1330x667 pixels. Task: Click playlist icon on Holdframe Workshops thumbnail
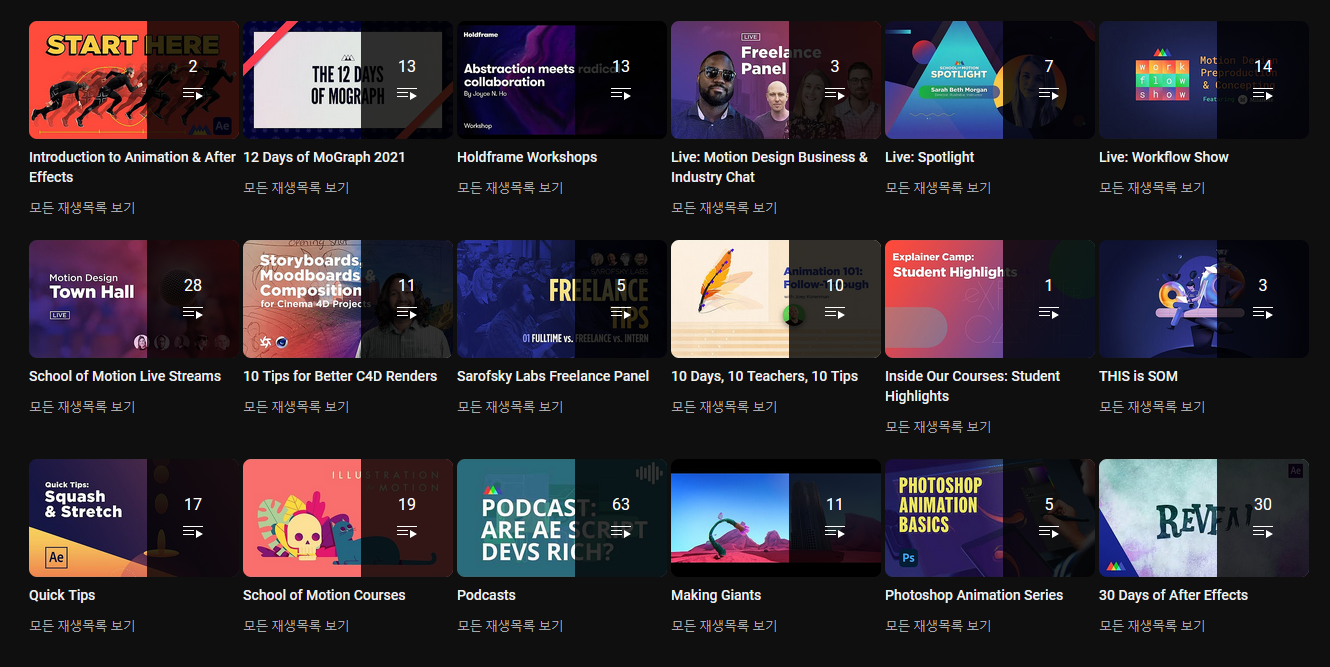[x=621, y=94]
